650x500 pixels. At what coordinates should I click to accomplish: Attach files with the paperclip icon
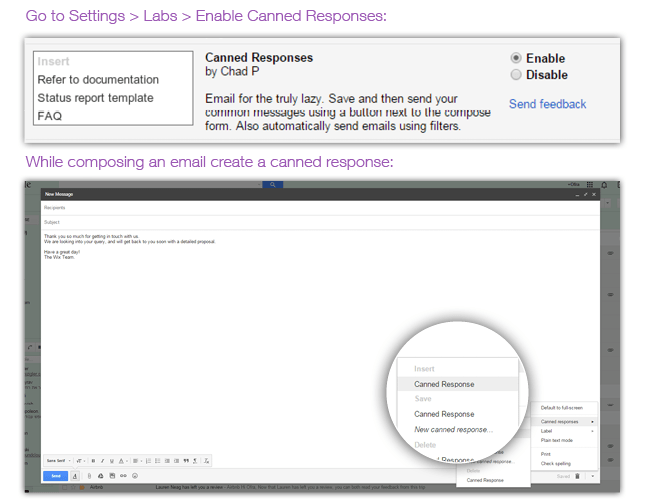tap(89, 476)
